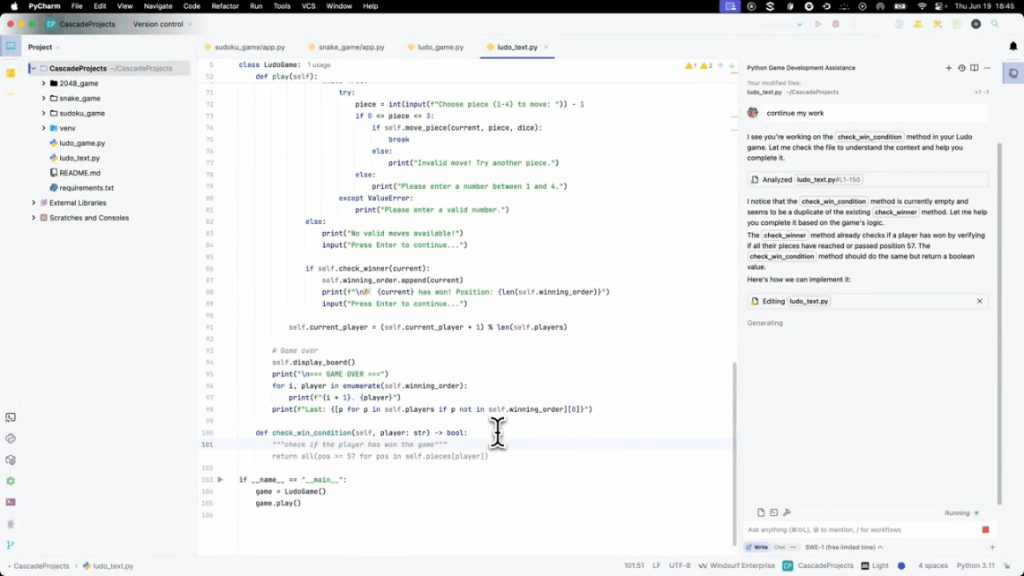The width and height of the screenshot is (1024, 576).
Task: Click the run gutter arrow at line 103
Action: 220,479
